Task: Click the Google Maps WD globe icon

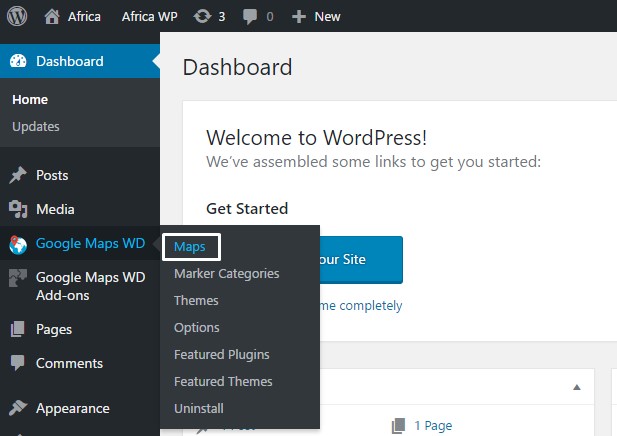Action: point(18,244)
